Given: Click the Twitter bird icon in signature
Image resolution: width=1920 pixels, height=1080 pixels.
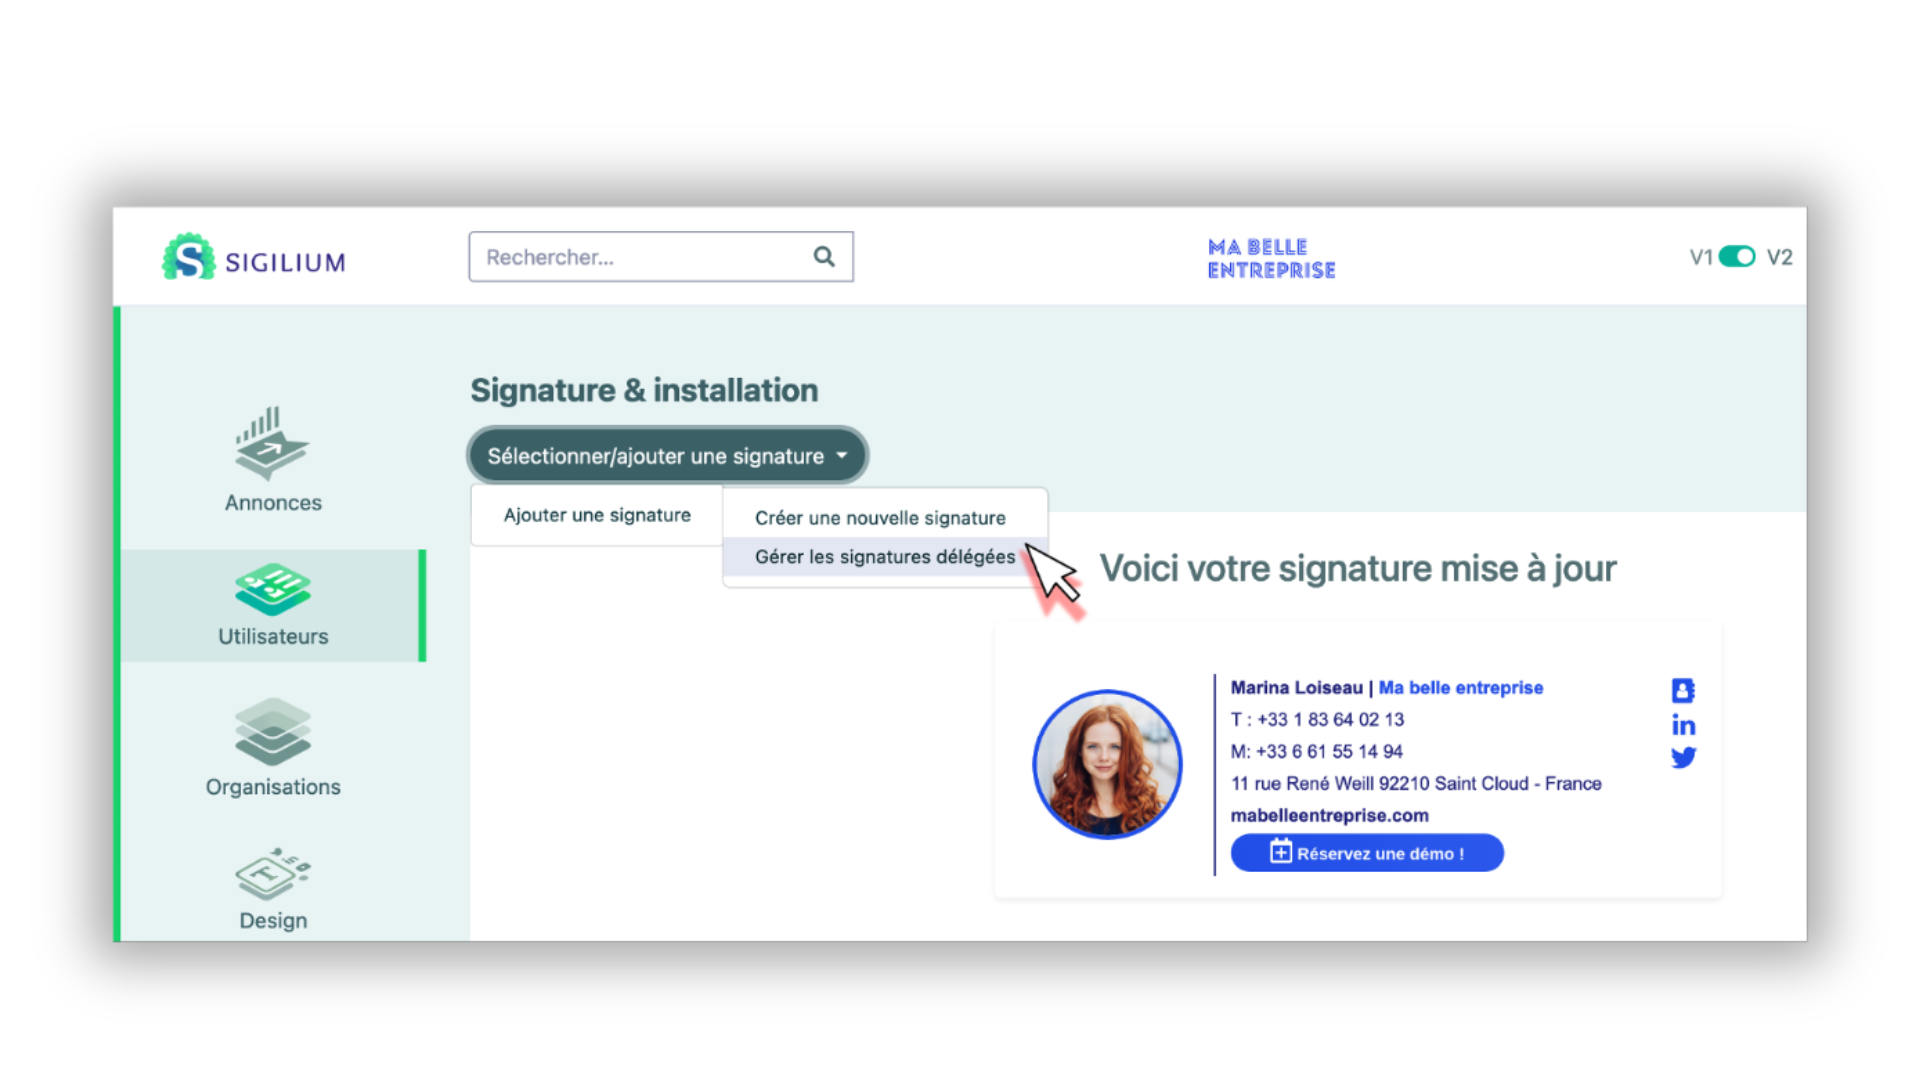Looking at the screenshot, I should tap(1683, 757).
